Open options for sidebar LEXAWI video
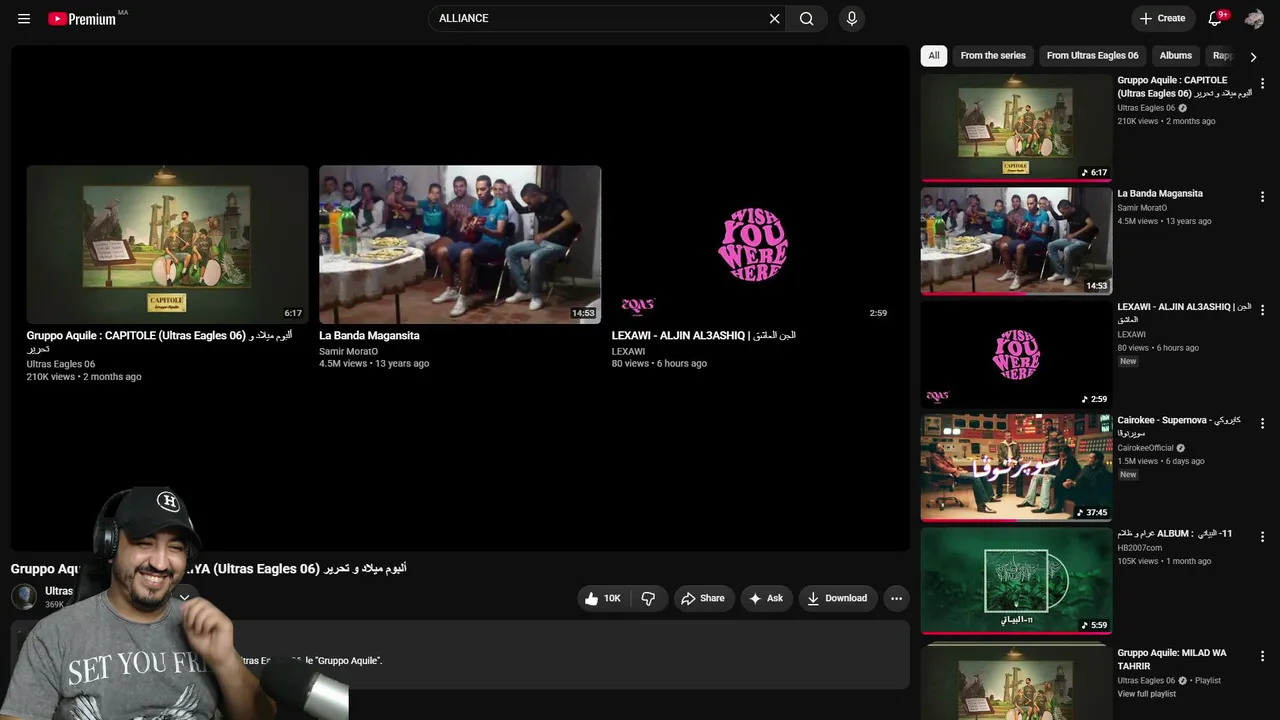 coord(1262,310)
